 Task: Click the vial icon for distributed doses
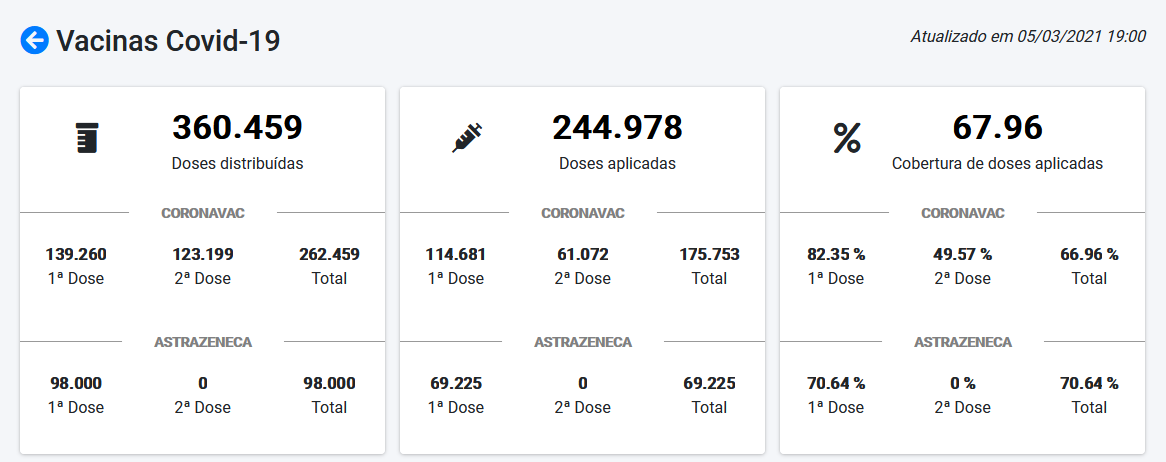pyautogui.click(x=88, y=138)
